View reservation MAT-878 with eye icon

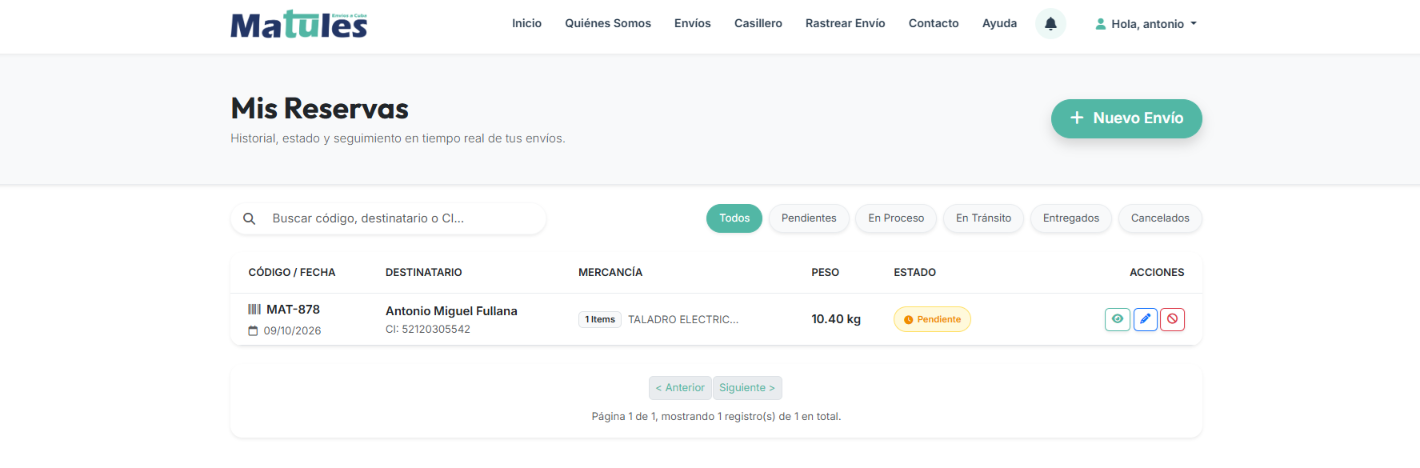(1118, 319)
